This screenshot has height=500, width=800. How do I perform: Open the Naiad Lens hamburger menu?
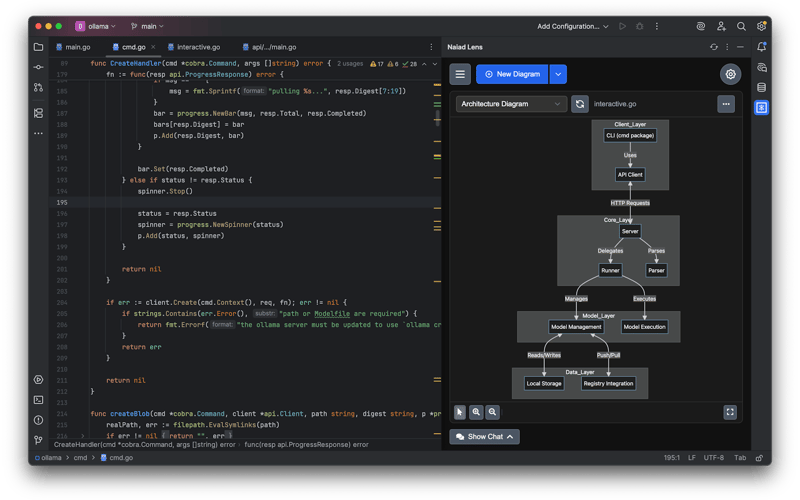459,74
